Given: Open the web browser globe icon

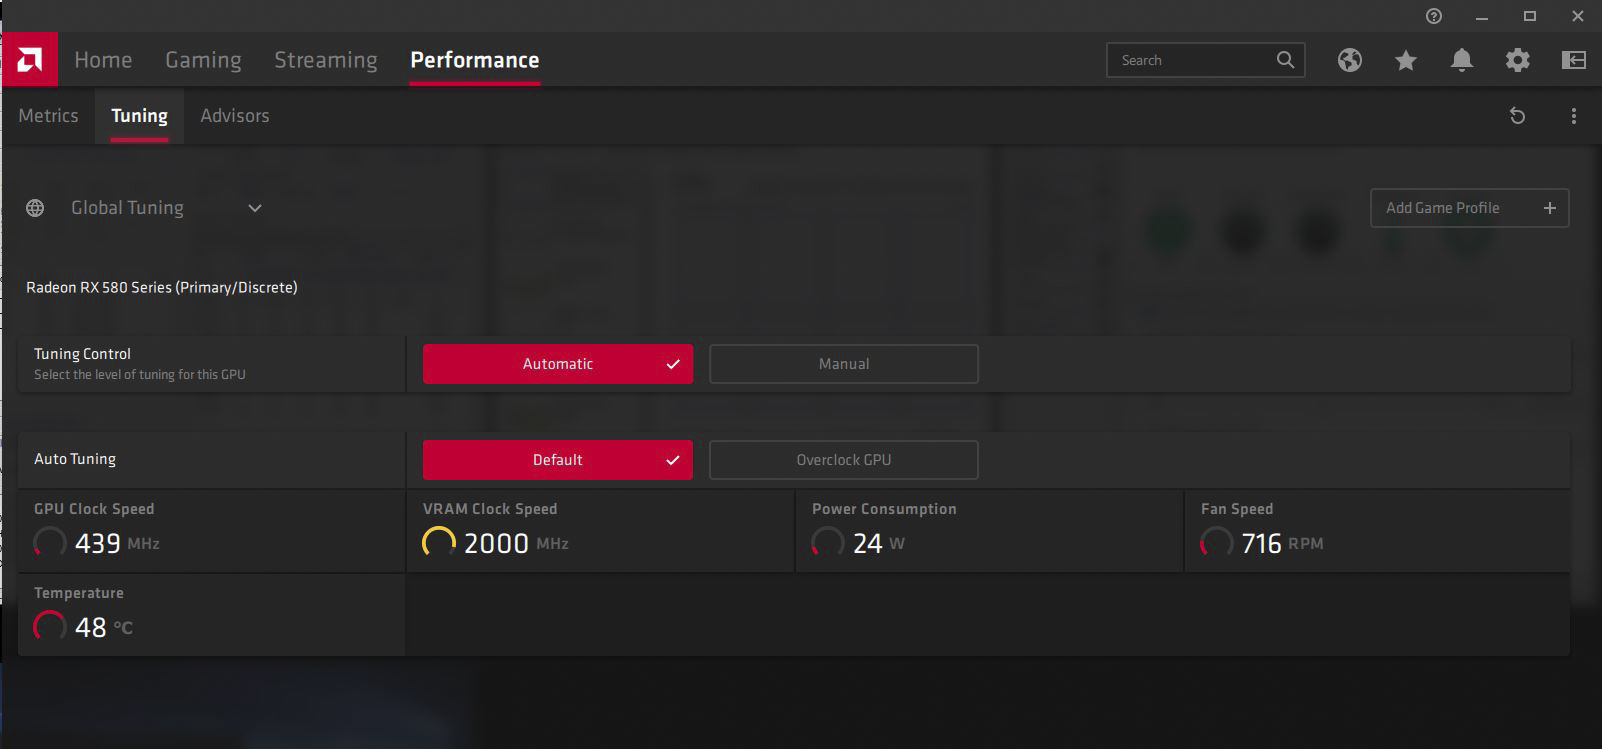Looking at the screenshot, I should [1350, 60].
